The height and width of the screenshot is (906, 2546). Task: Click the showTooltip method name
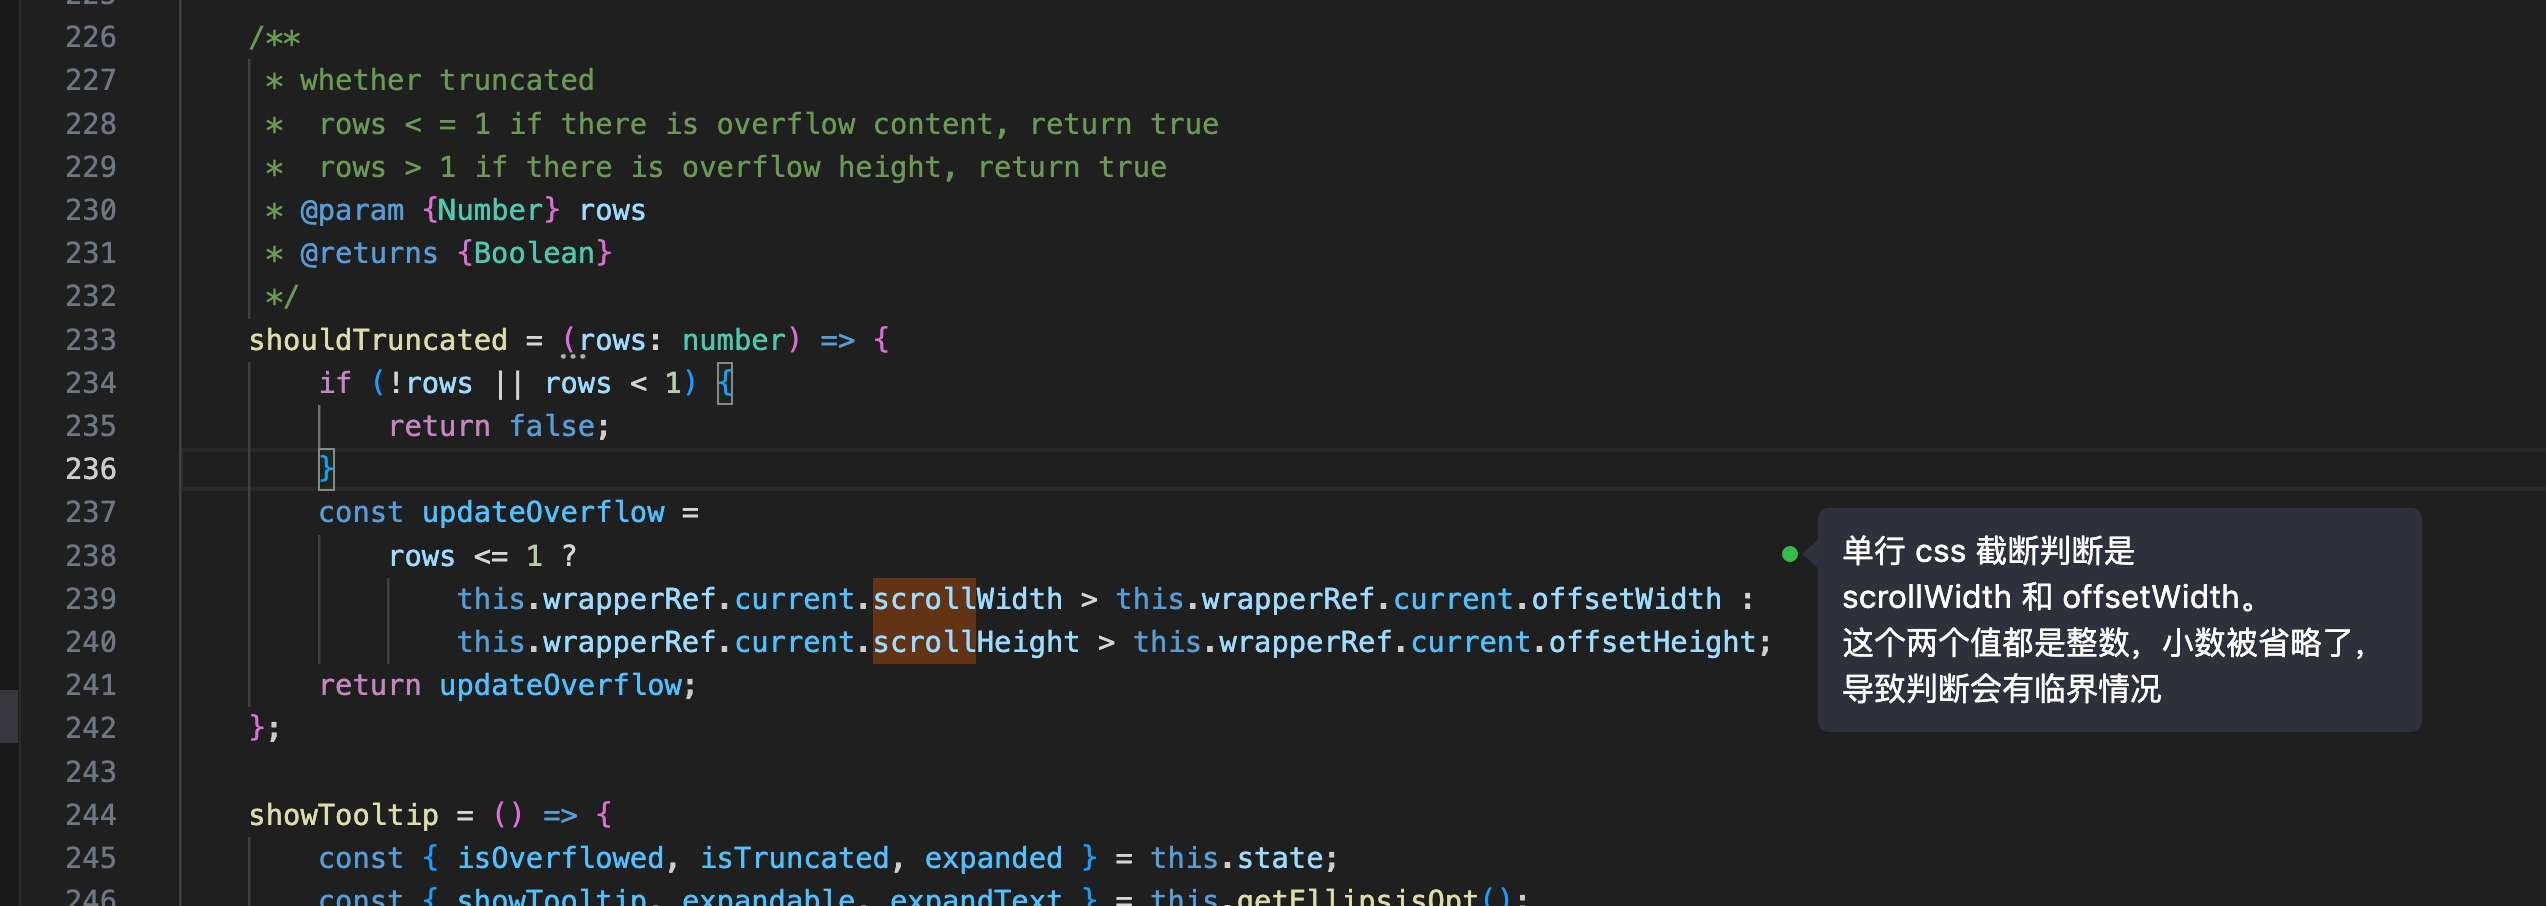(344, 813)
